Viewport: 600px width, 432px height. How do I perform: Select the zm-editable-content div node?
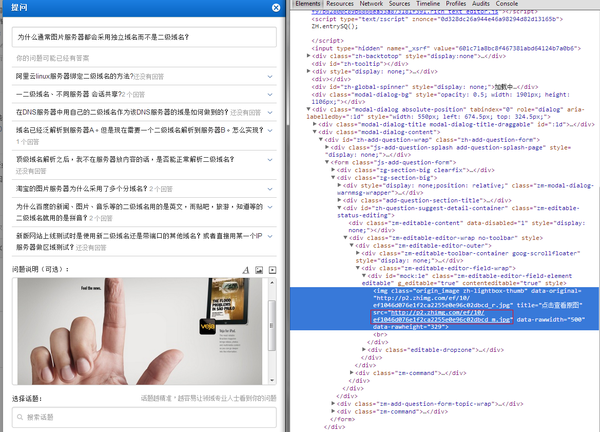coord(467,227)
